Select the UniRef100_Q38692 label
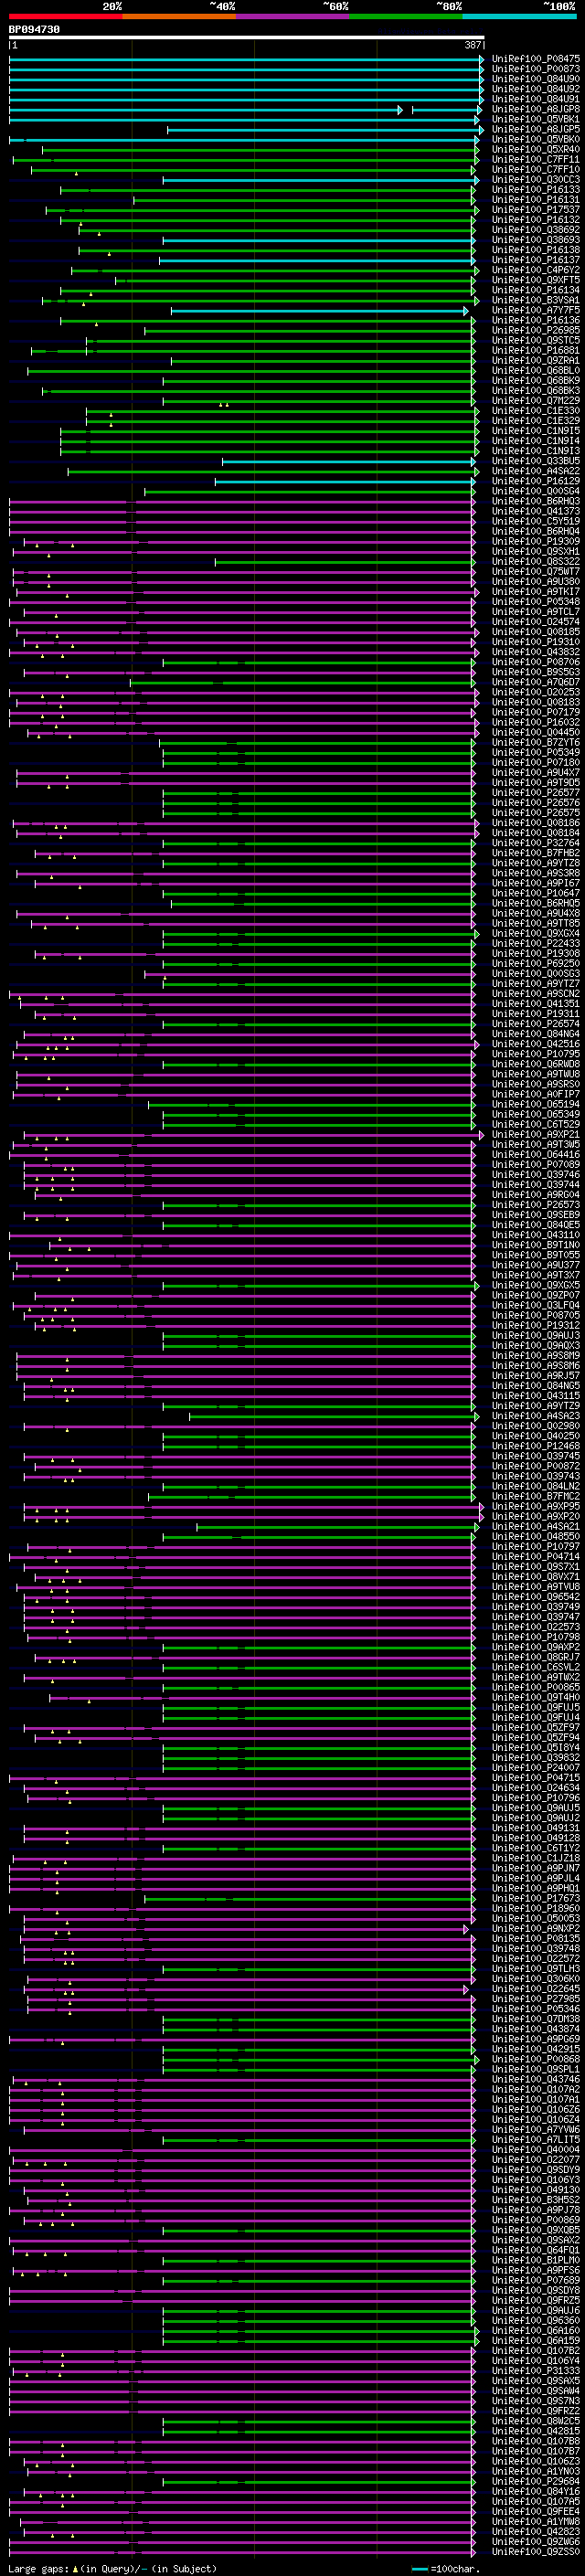Image resolution: width=585 pixels, height=2576 pixels. click(536, 230)
